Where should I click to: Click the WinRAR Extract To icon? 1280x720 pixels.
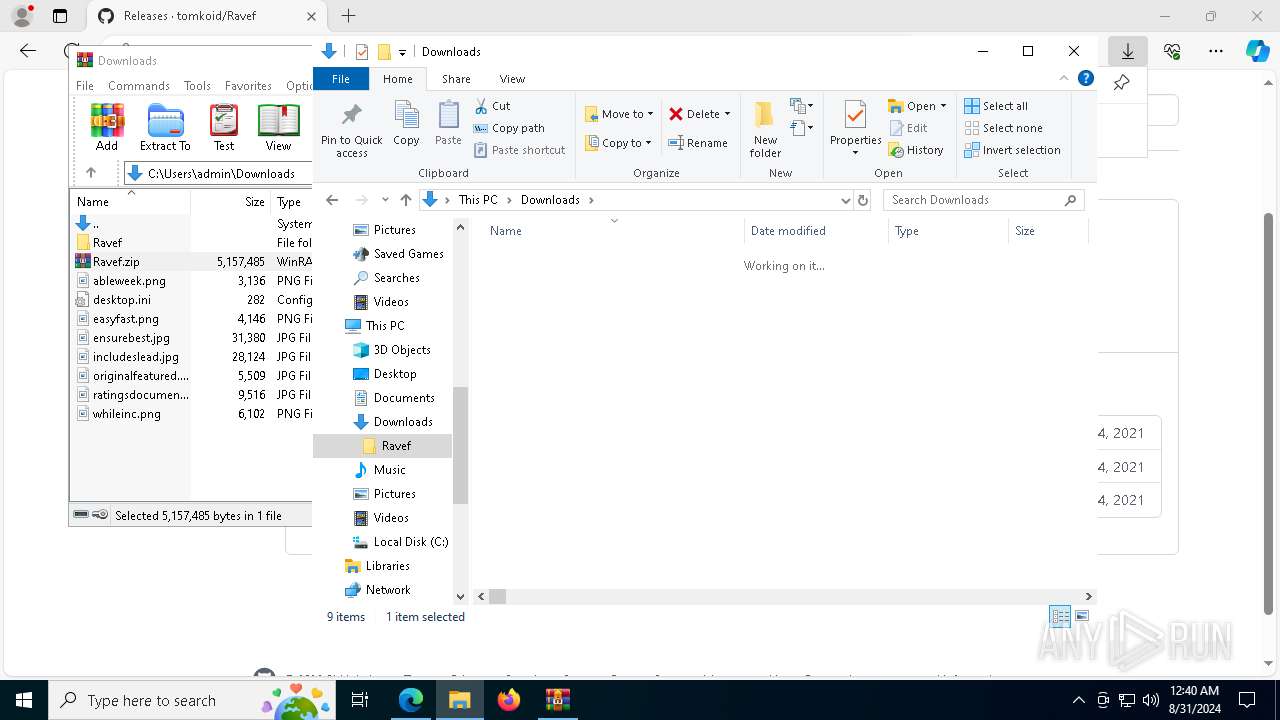(165, 127)
